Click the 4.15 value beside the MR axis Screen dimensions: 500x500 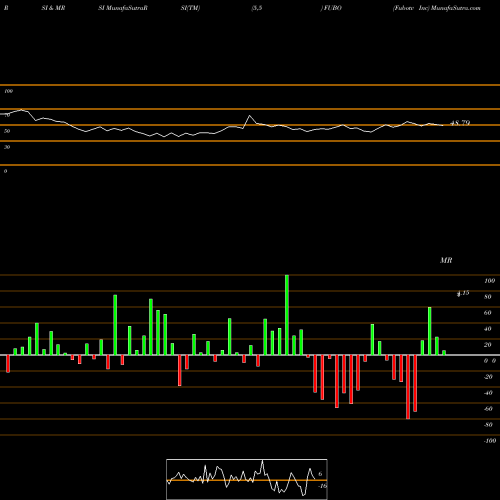[463, 293]
